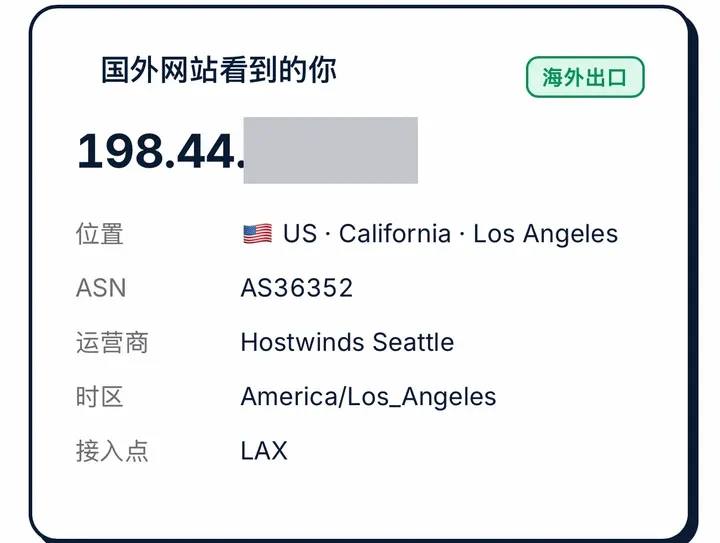
Task: Click the gray masked IP block
Action: 331,151
